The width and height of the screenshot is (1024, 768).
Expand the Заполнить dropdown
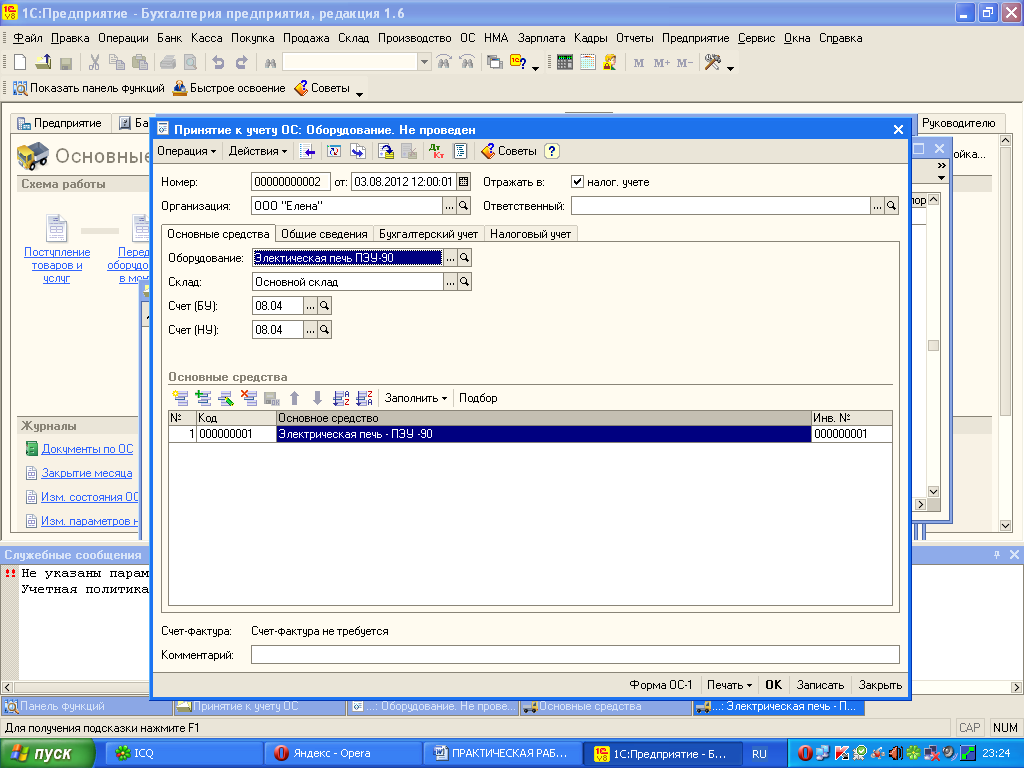pyautogui.click(x=415, y=398)
